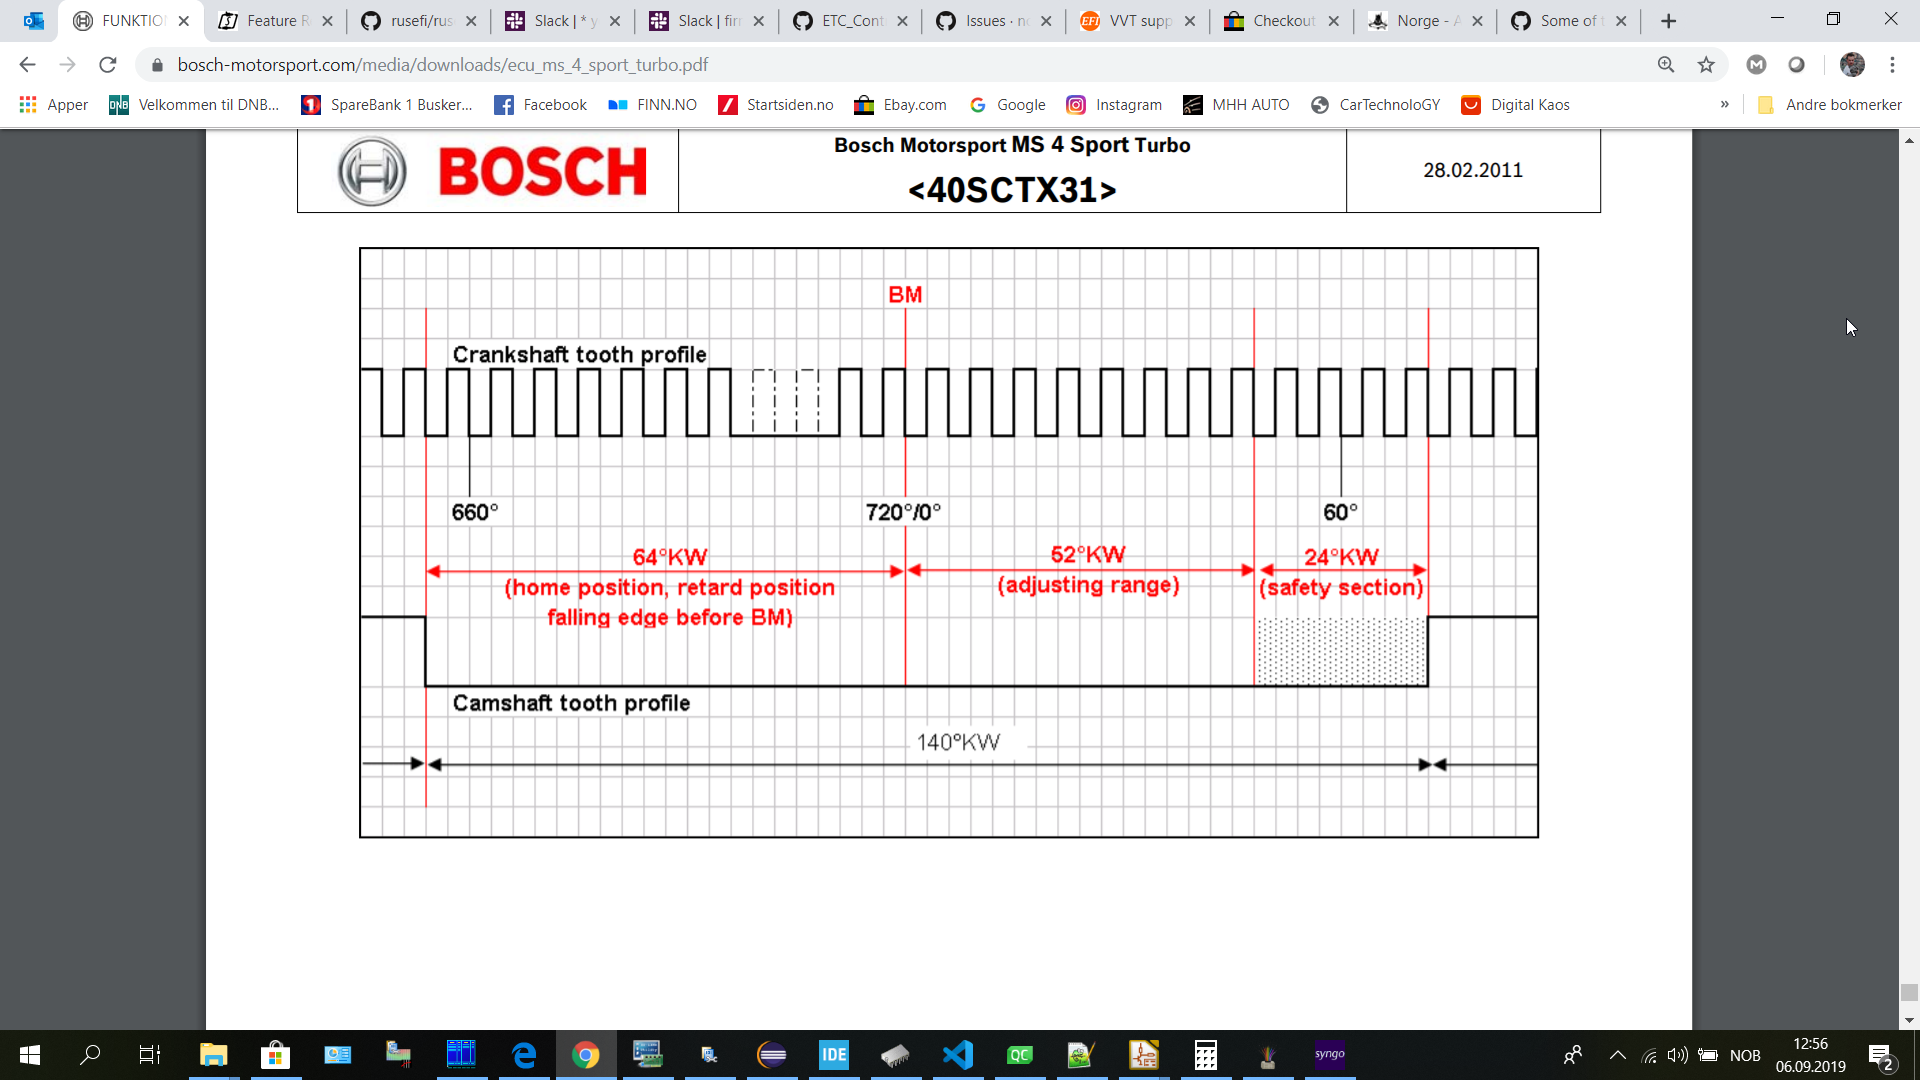Open a new browser tab
This screenshot has height=1080, width=1920.
click(1668, 21)
